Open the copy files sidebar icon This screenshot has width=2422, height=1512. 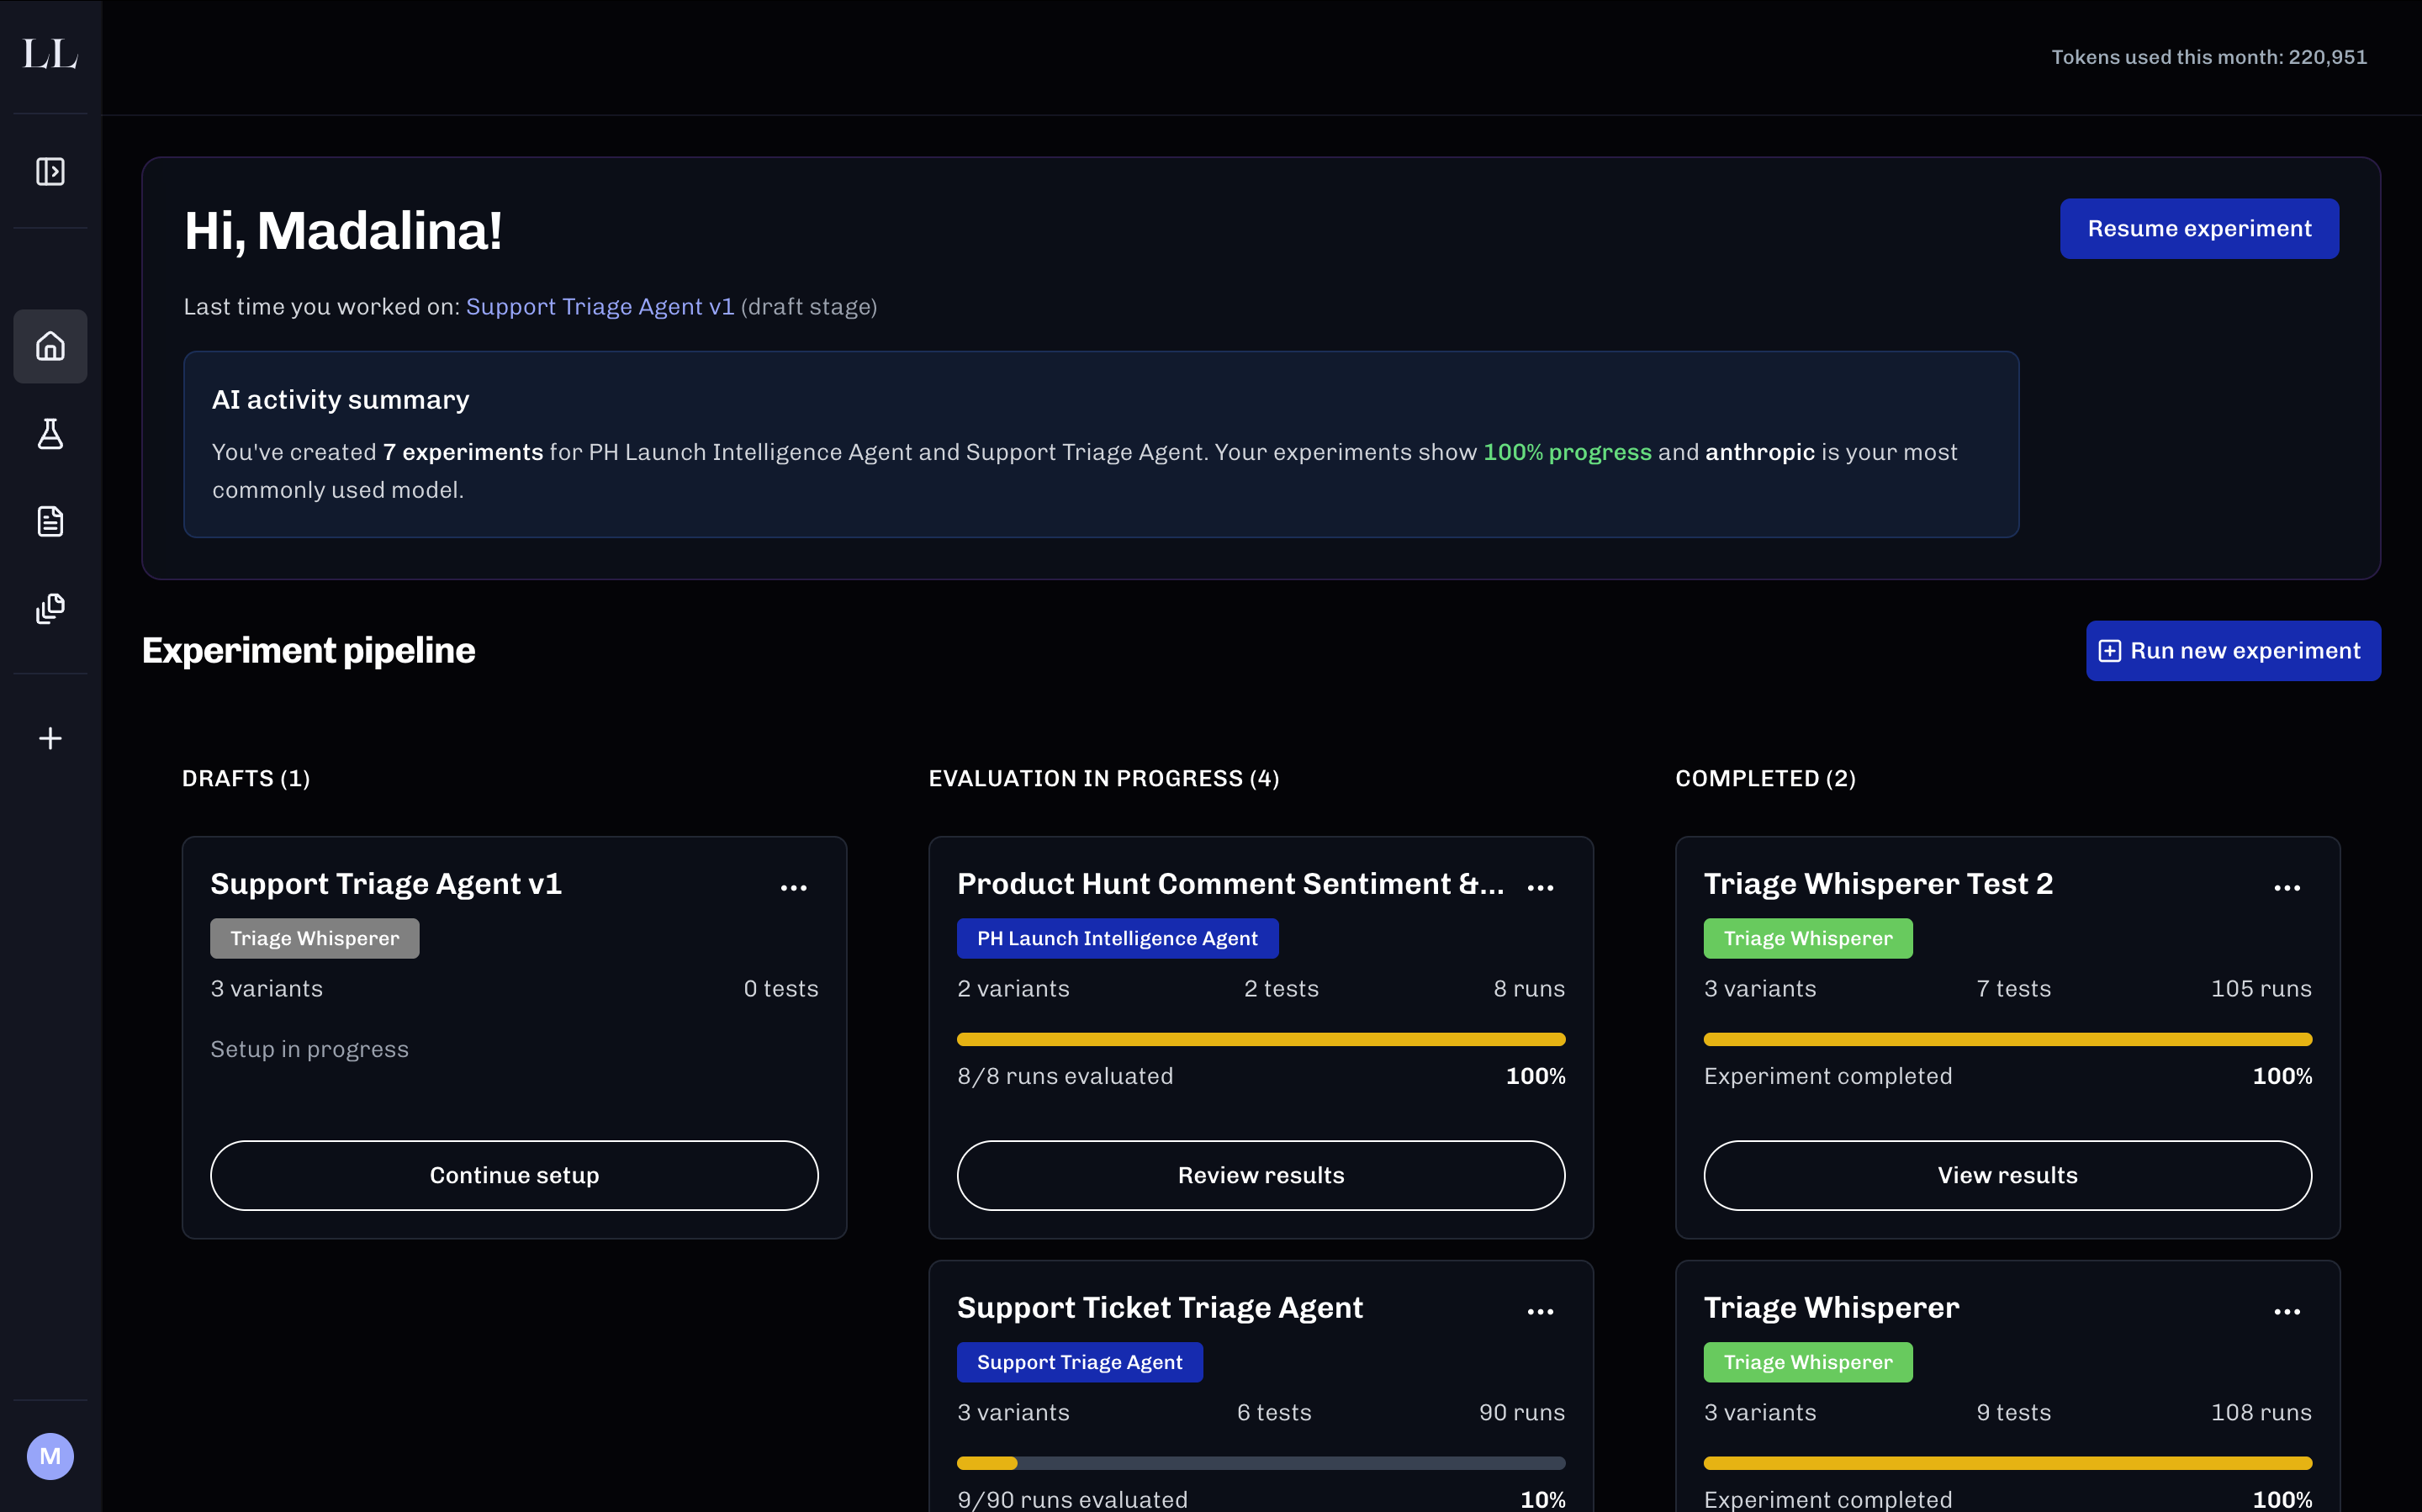(50, 608)
